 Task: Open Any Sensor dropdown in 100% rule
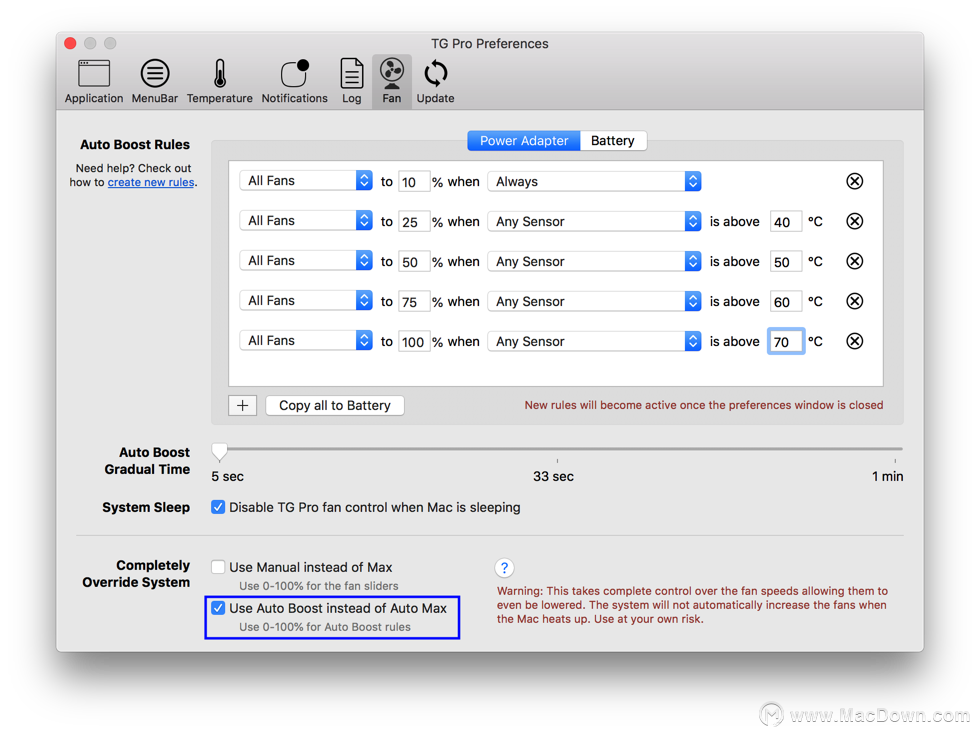(x=594, y=341)
